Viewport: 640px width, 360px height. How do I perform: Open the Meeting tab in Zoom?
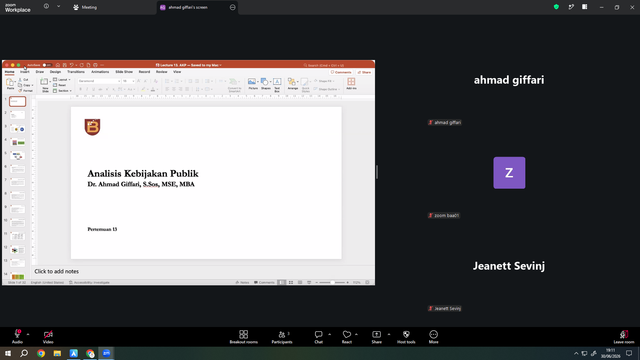point(85,7)
